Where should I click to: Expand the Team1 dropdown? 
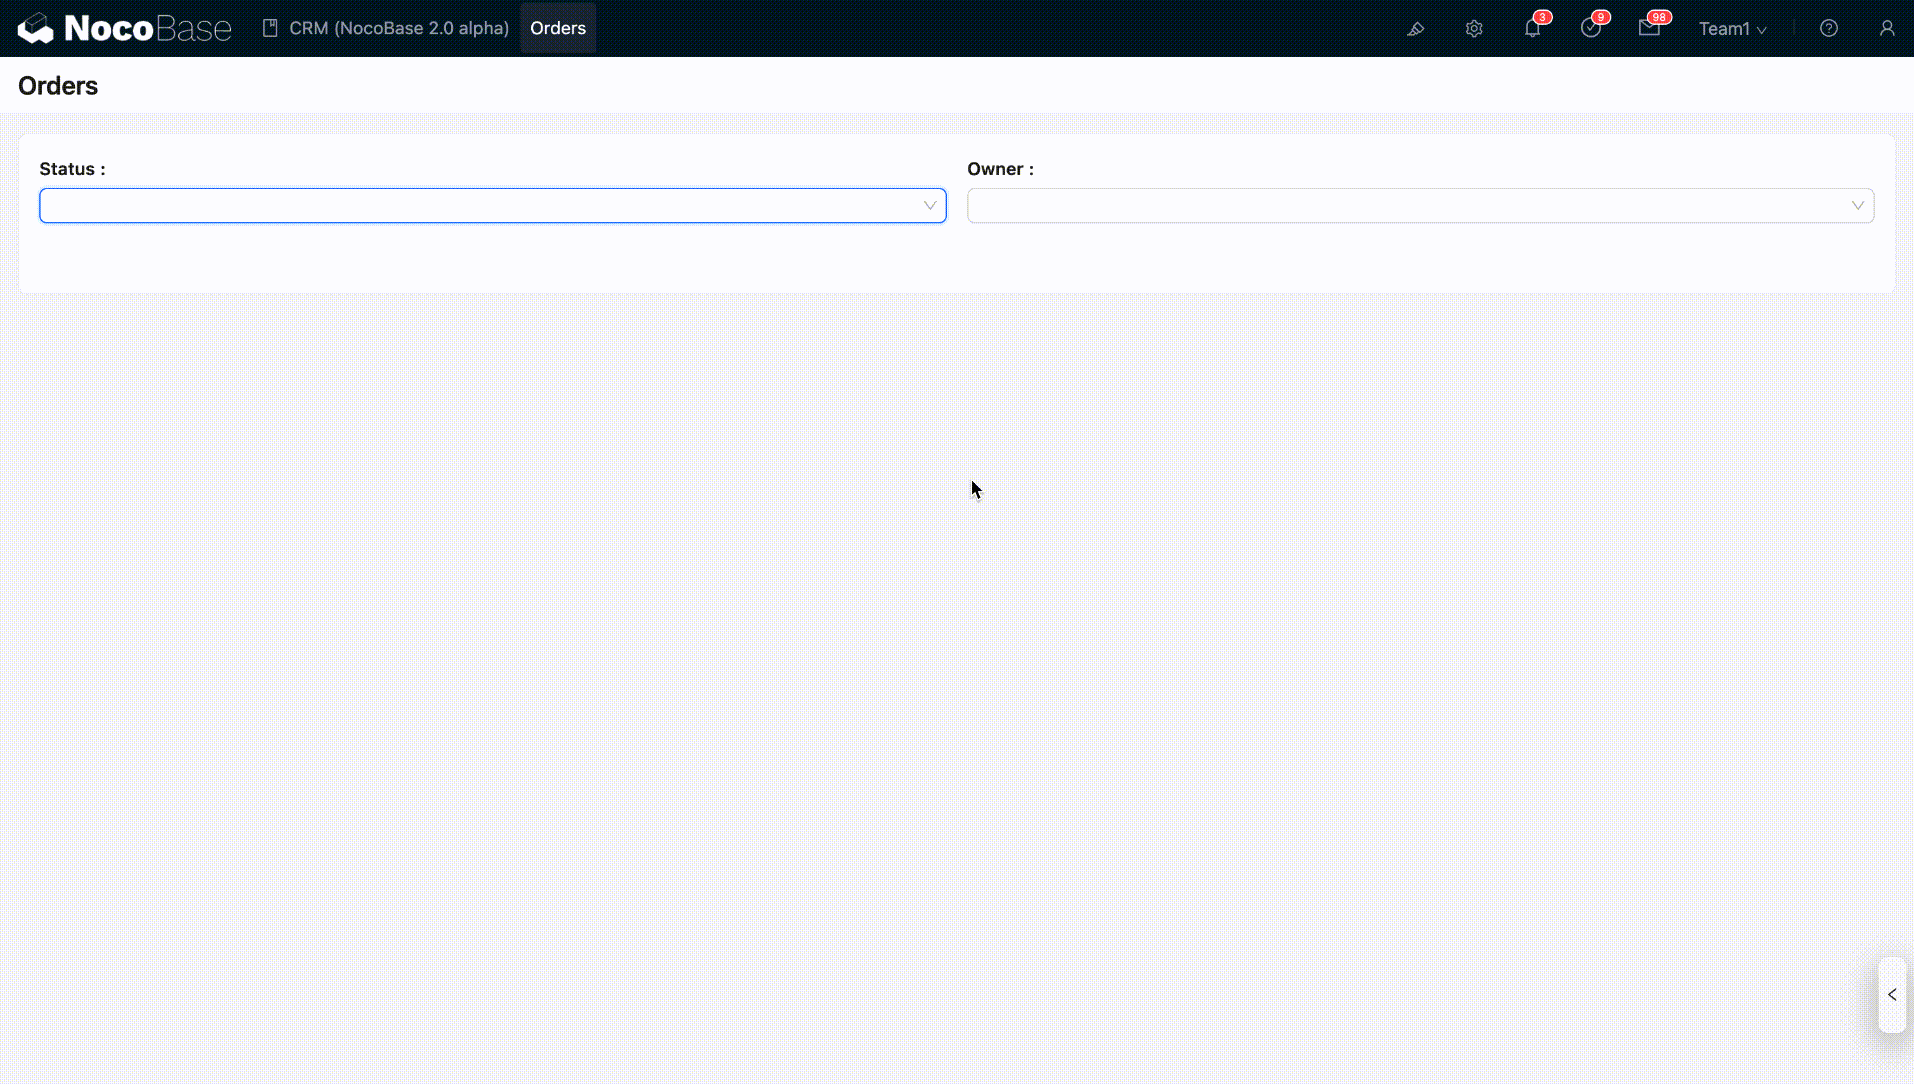[1732, 29]
